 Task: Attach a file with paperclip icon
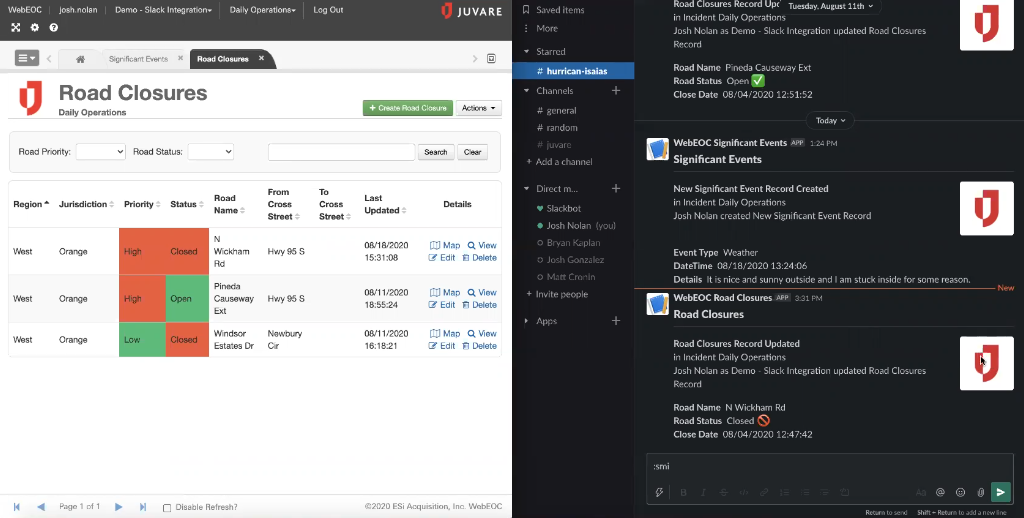click(980, 493)
